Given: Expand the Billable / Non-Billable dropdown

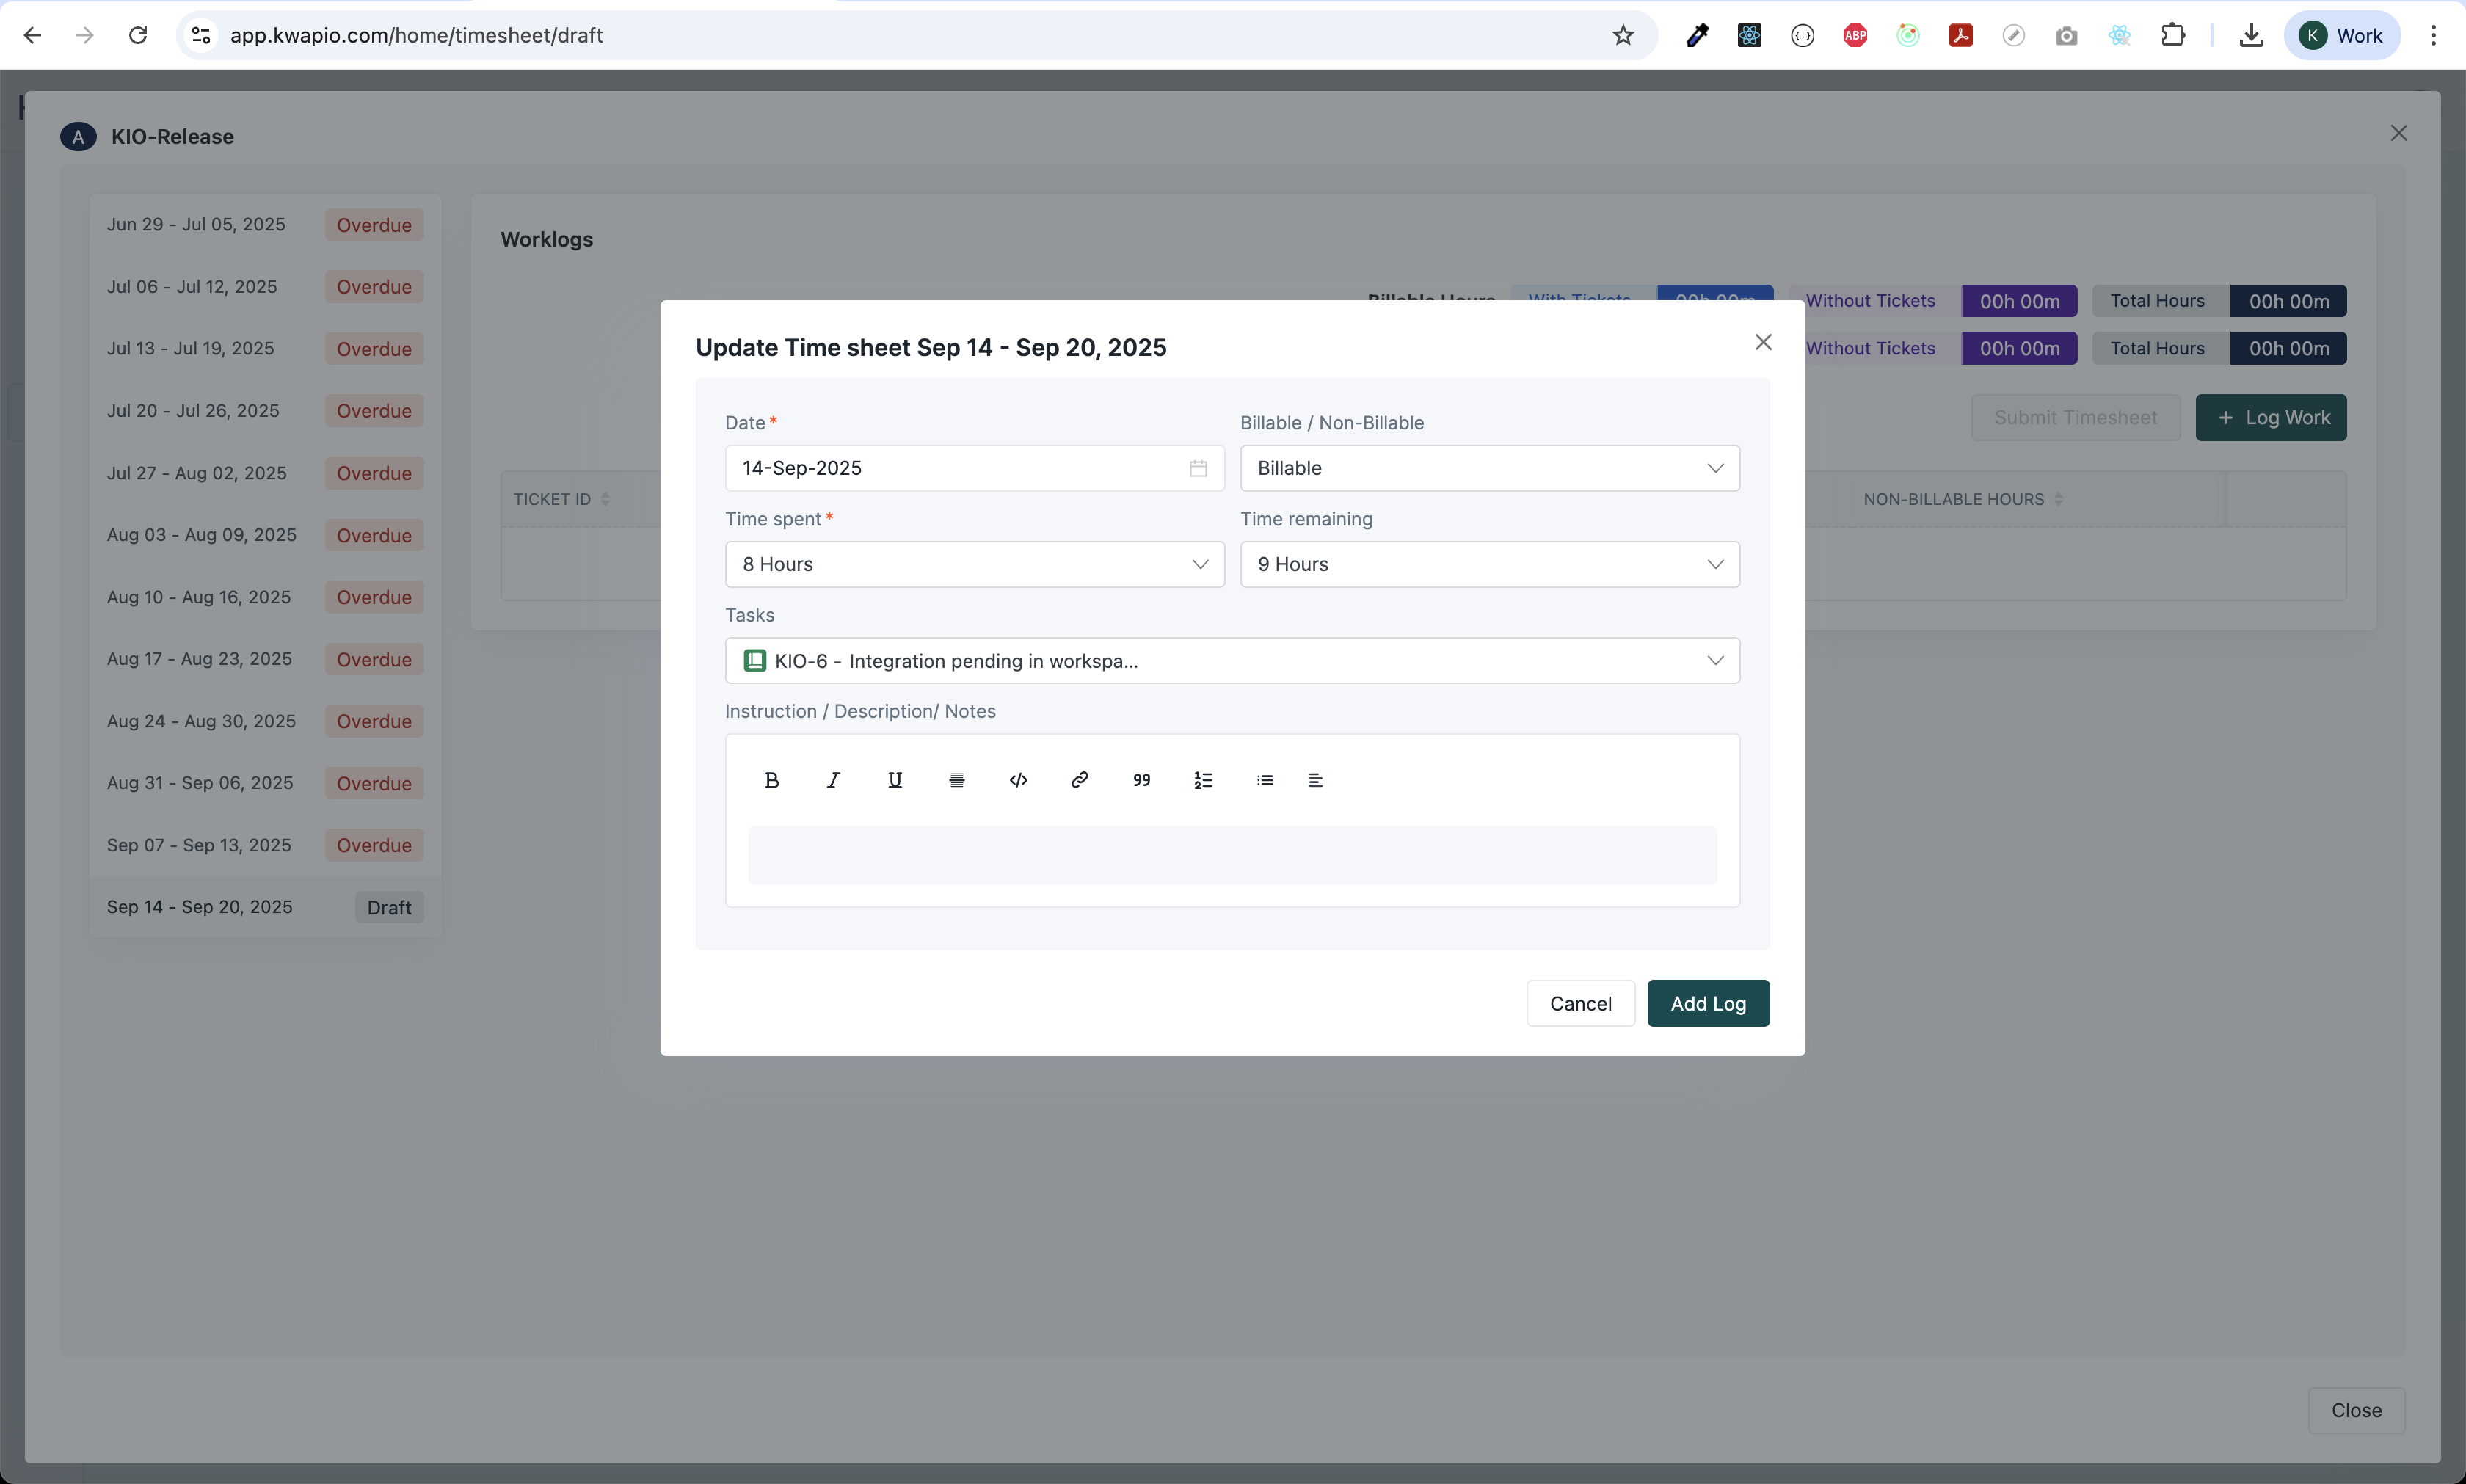Looking at the screenshot, I should (1489, 468).
